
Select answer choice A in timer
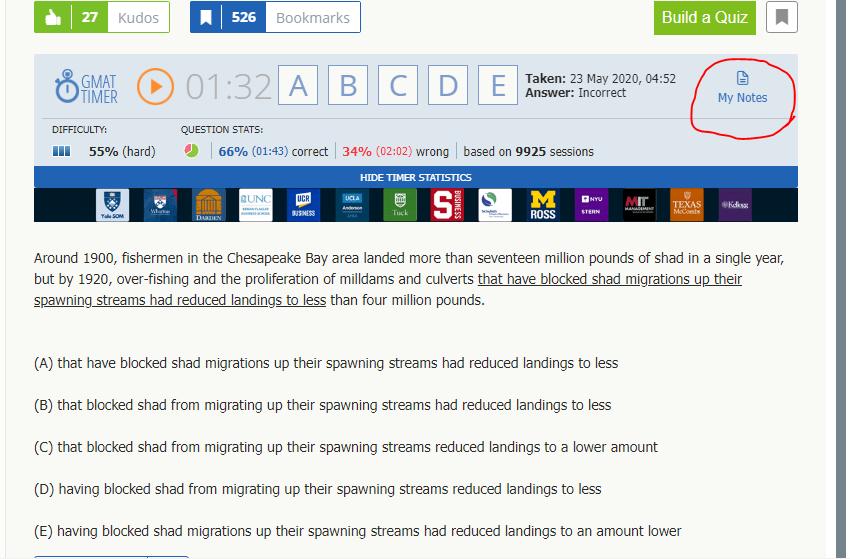tap(298, 86)
